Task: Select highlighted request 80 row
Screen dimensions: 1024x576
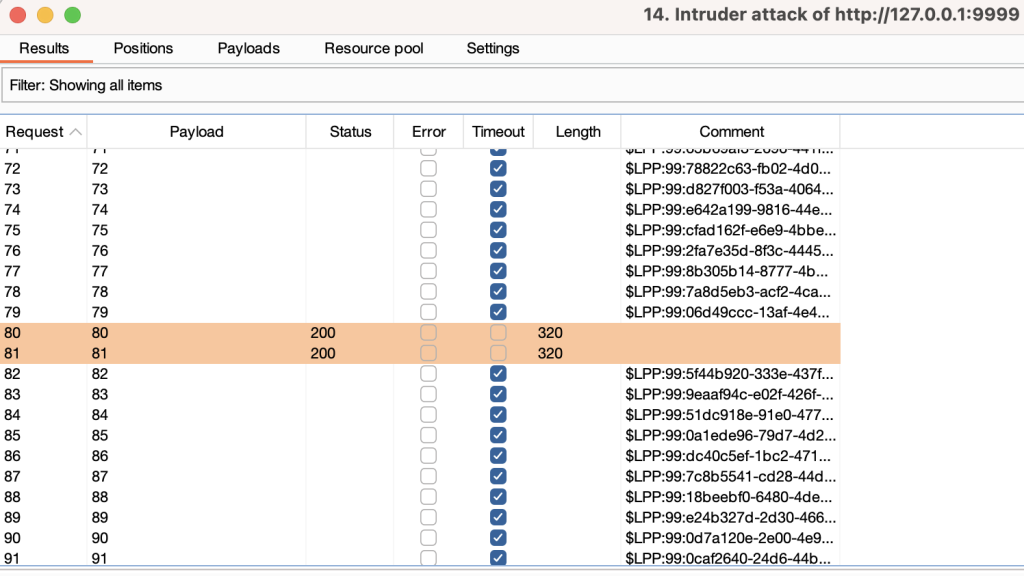Action: 200,333
